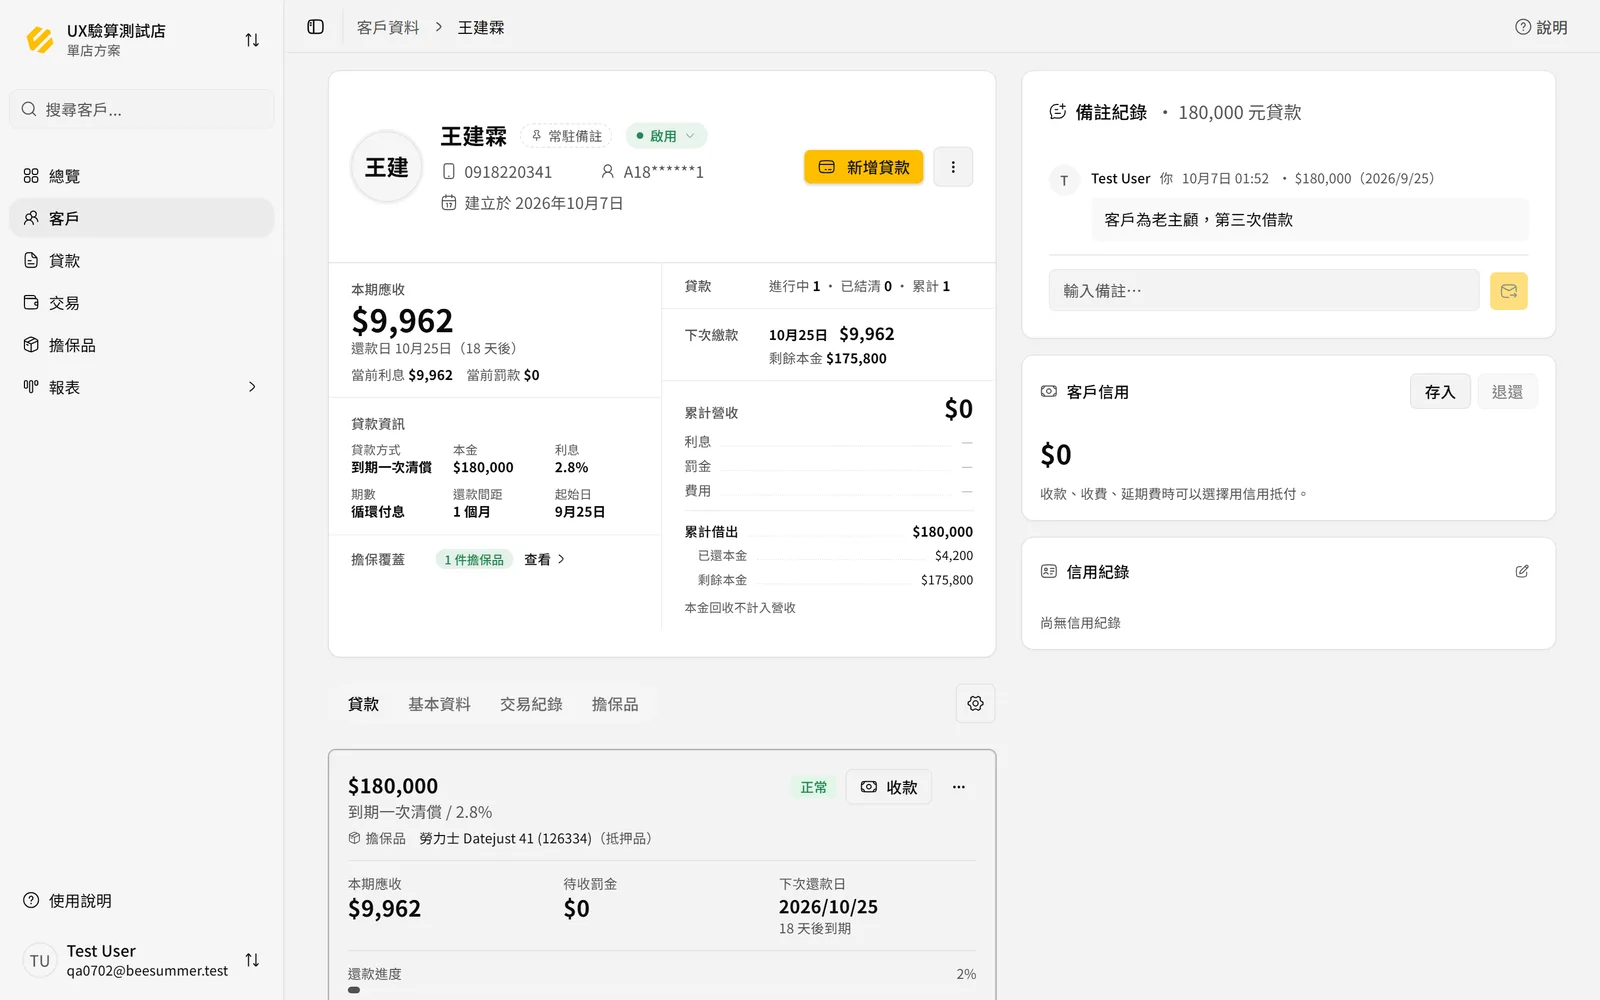1600x1000 pixels.
Task: Edit 信用紀錄 with the pencil icon
Action: click(1522, 572)
